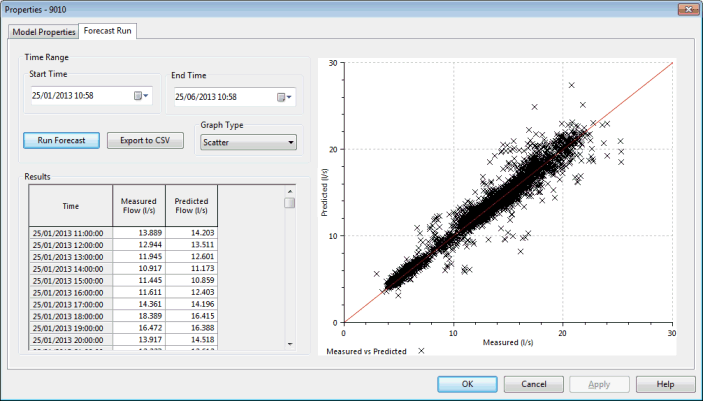This screenshot has height=401, width=703.
Task: Click the Run Forecast button
Action: (x=61, y=140)
